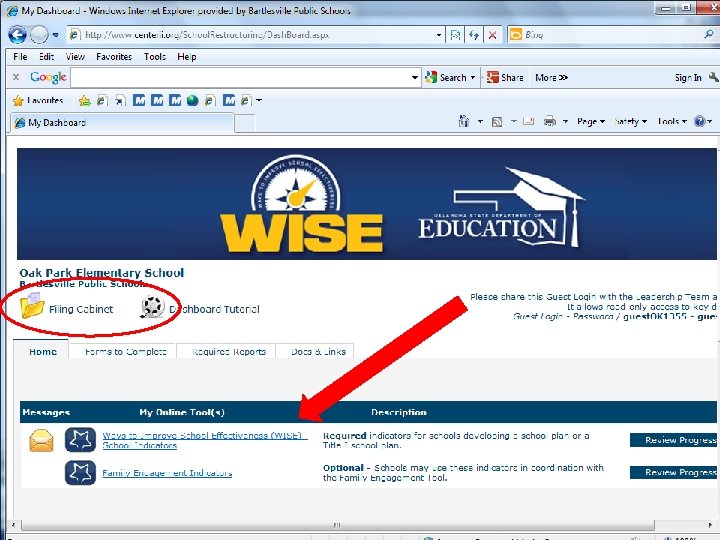
Task: Open the Safety dropdown menu
Action: pos(630,121)
